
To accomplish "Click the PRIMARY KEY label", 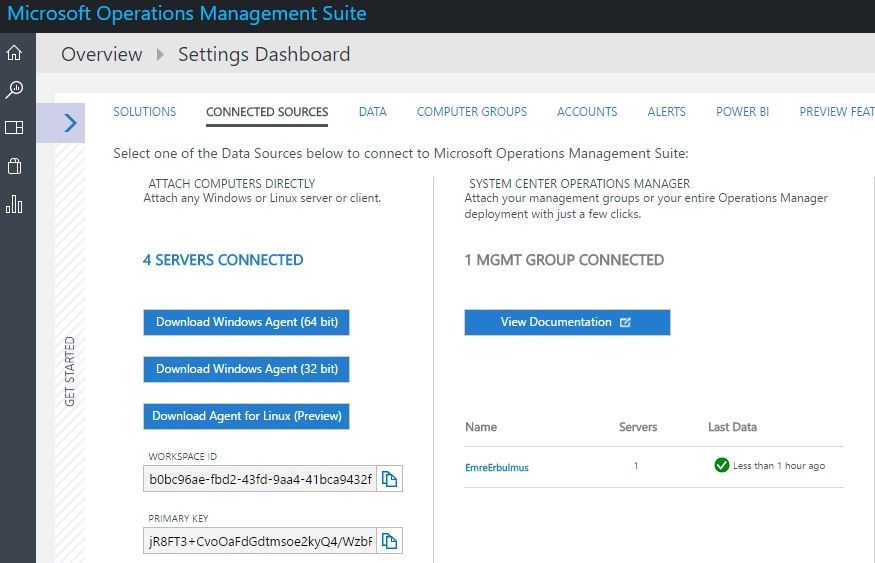I will click(178, 518).
